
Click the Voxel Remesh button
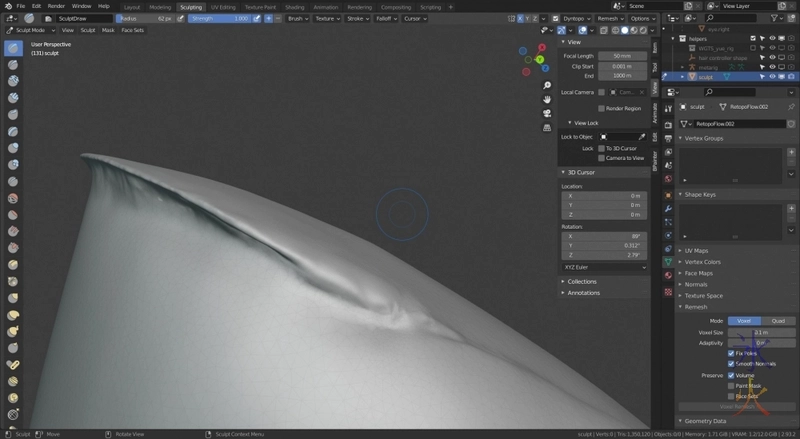click(x=735, y=407)
